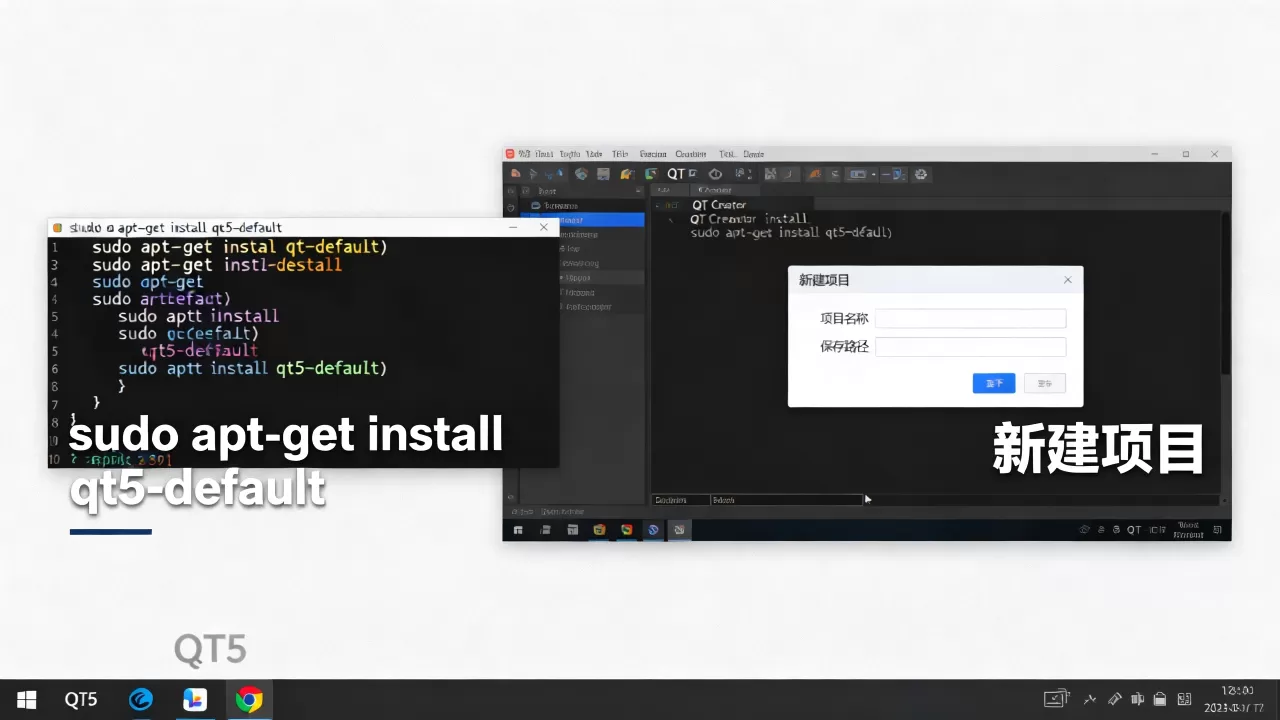Viewport: 1280px width, 720px height.
Task: Open the QT Creater tab in the editor
Action: [x=718, y=204]
